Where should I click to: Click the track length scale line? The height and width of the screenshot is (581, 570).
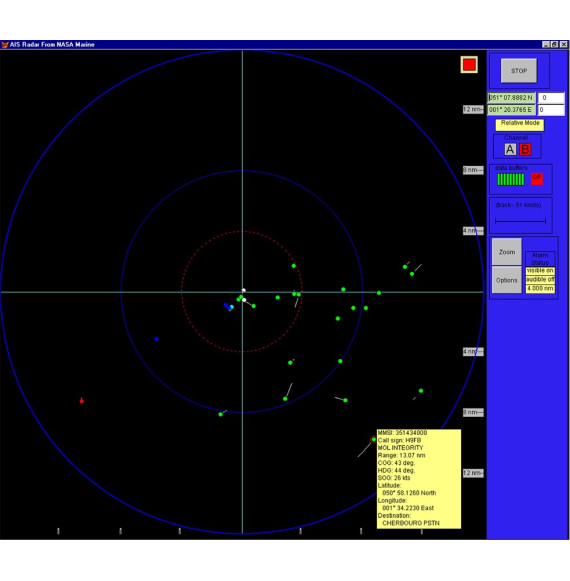click(x=520, y=221)
